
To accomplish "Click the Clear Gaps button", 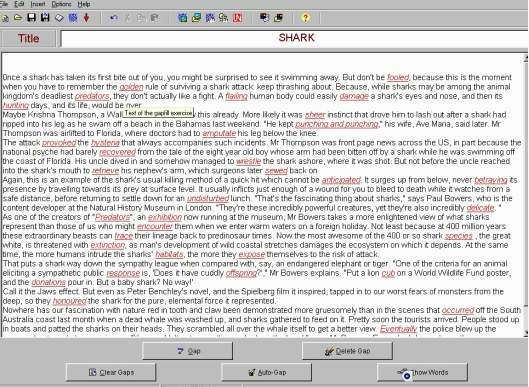I will point(111,372).
